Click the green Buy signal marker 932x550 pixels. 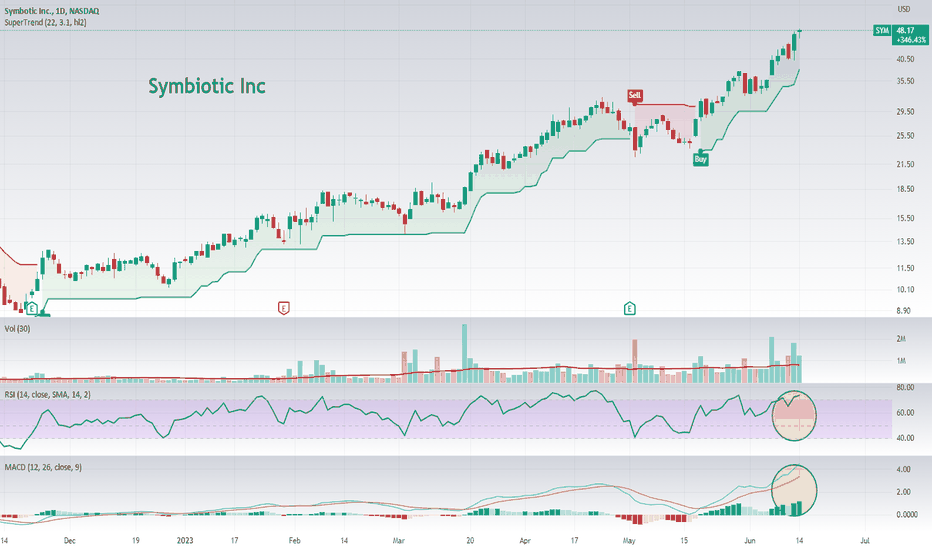pyautogui.click(x=701, y=159)
